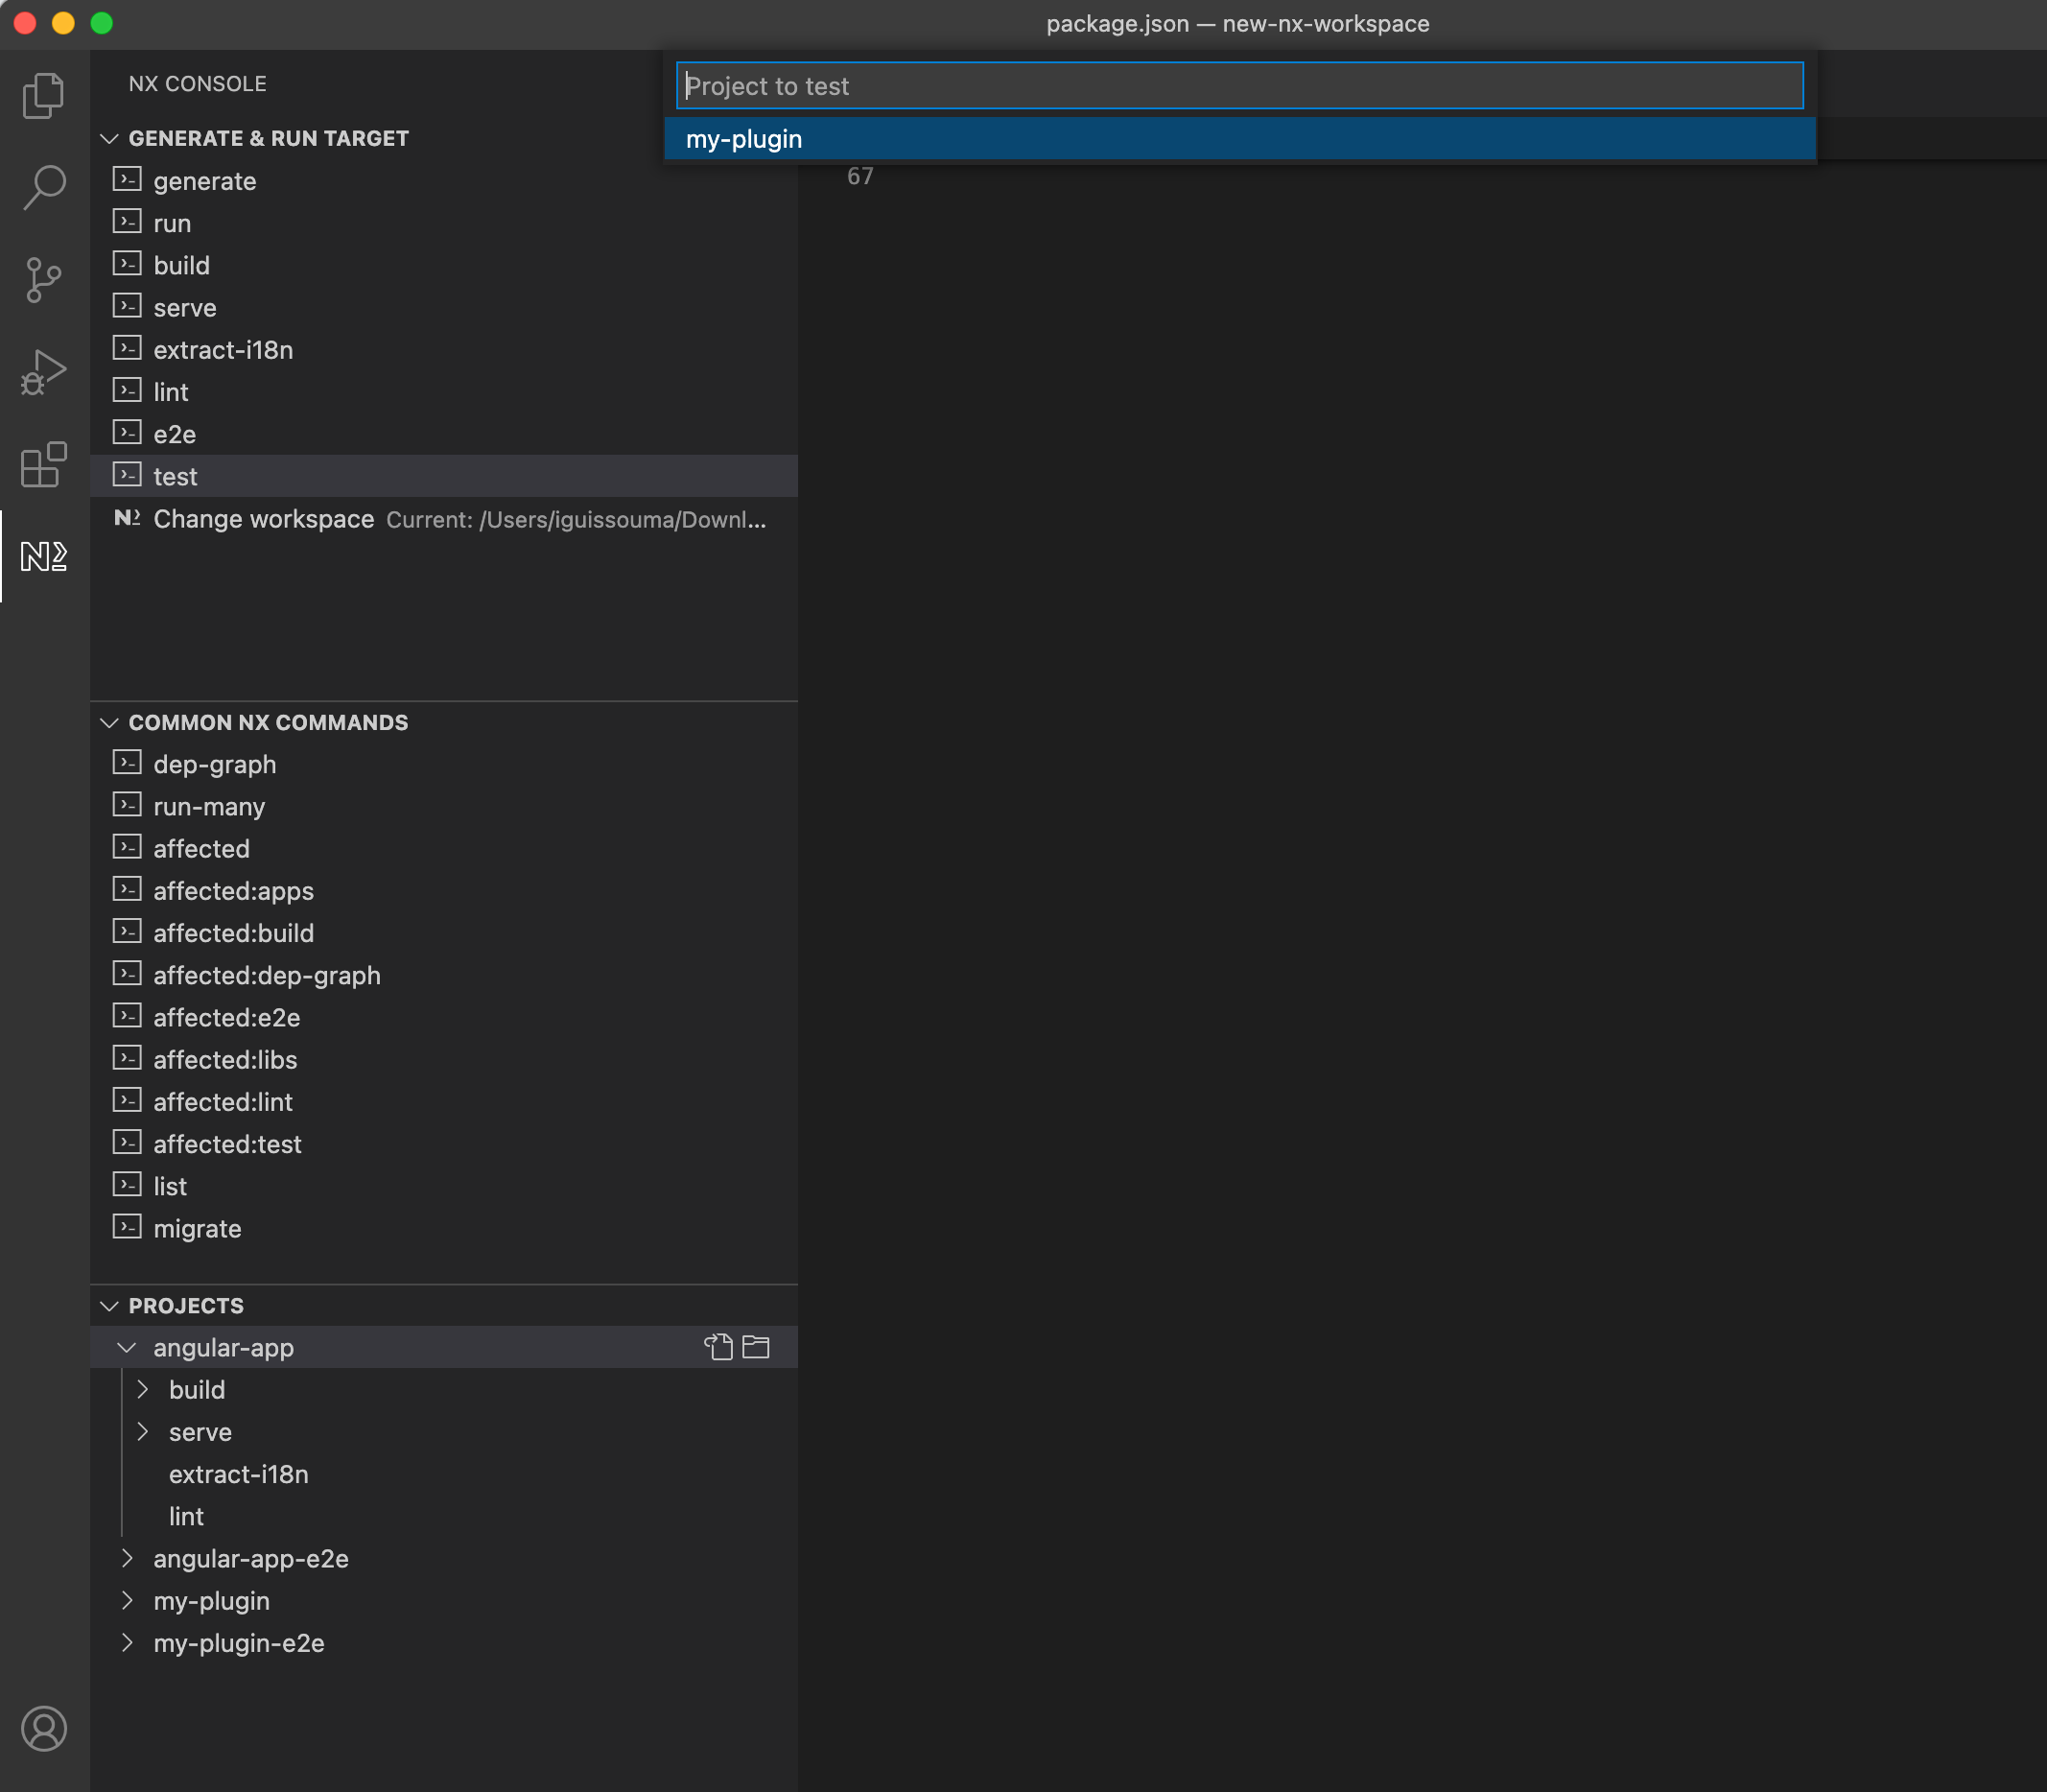Open the Extensions view
Screen dimensions: 2047x1792
[x=43, y=465]
